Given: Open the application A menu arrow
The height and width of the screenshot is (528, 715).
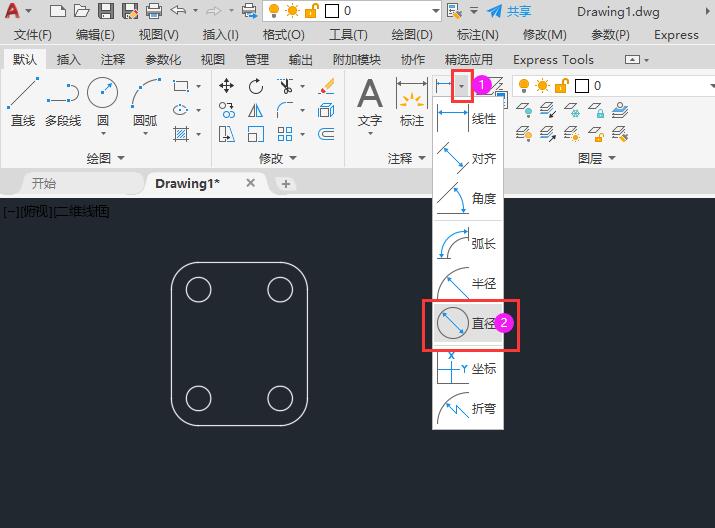Looking at the screenshot, I should pos(28,10).
